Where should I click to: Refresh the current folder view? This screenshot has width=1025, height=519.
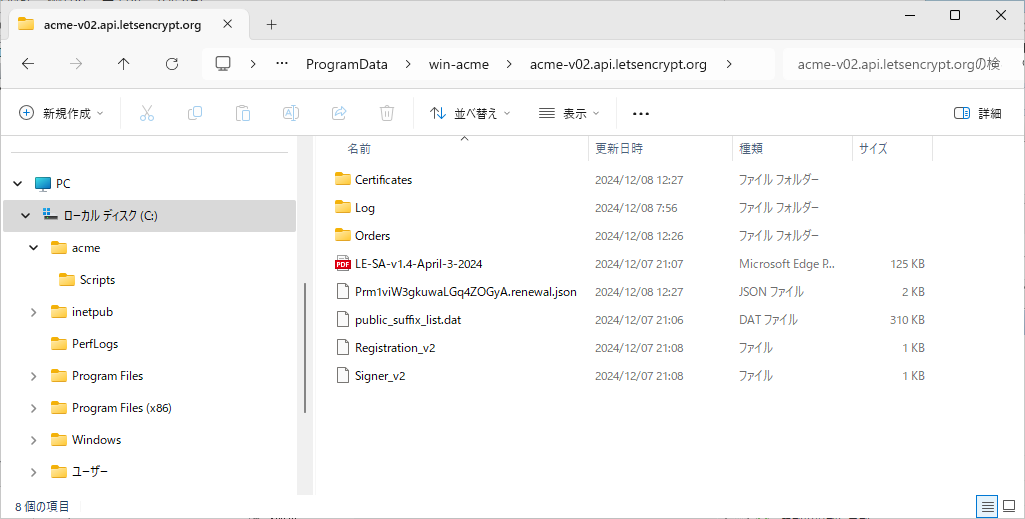(172, 64)
